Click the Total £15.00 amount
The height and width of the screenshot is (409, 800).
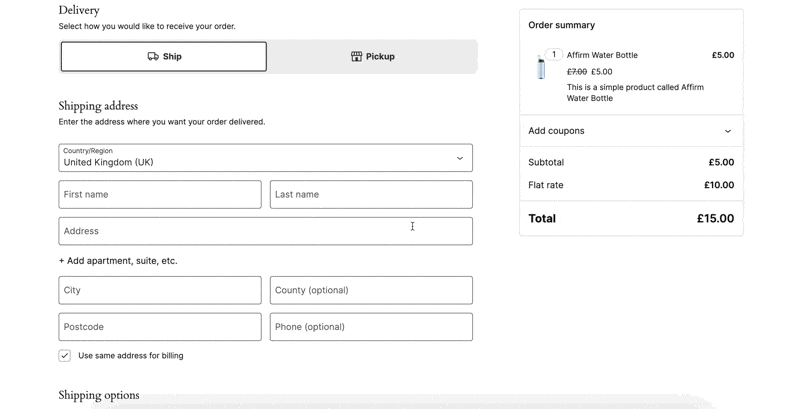(x=715, y=218)
